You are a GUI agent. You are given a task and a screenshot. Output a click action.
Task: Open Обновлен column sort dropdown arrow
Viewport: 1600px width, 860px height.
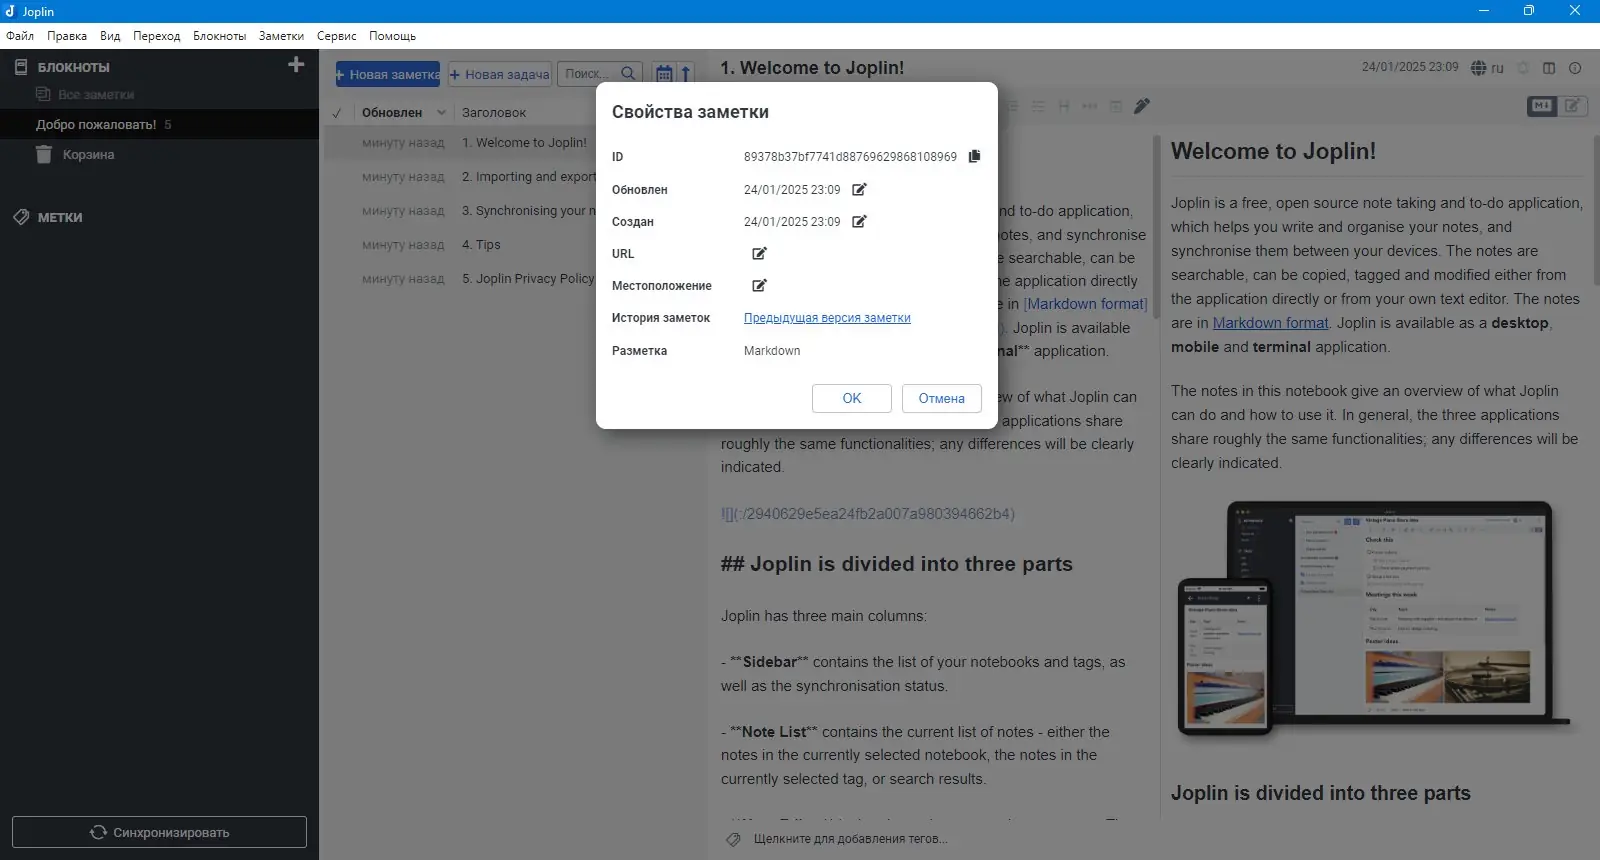(x=441, y=113)
